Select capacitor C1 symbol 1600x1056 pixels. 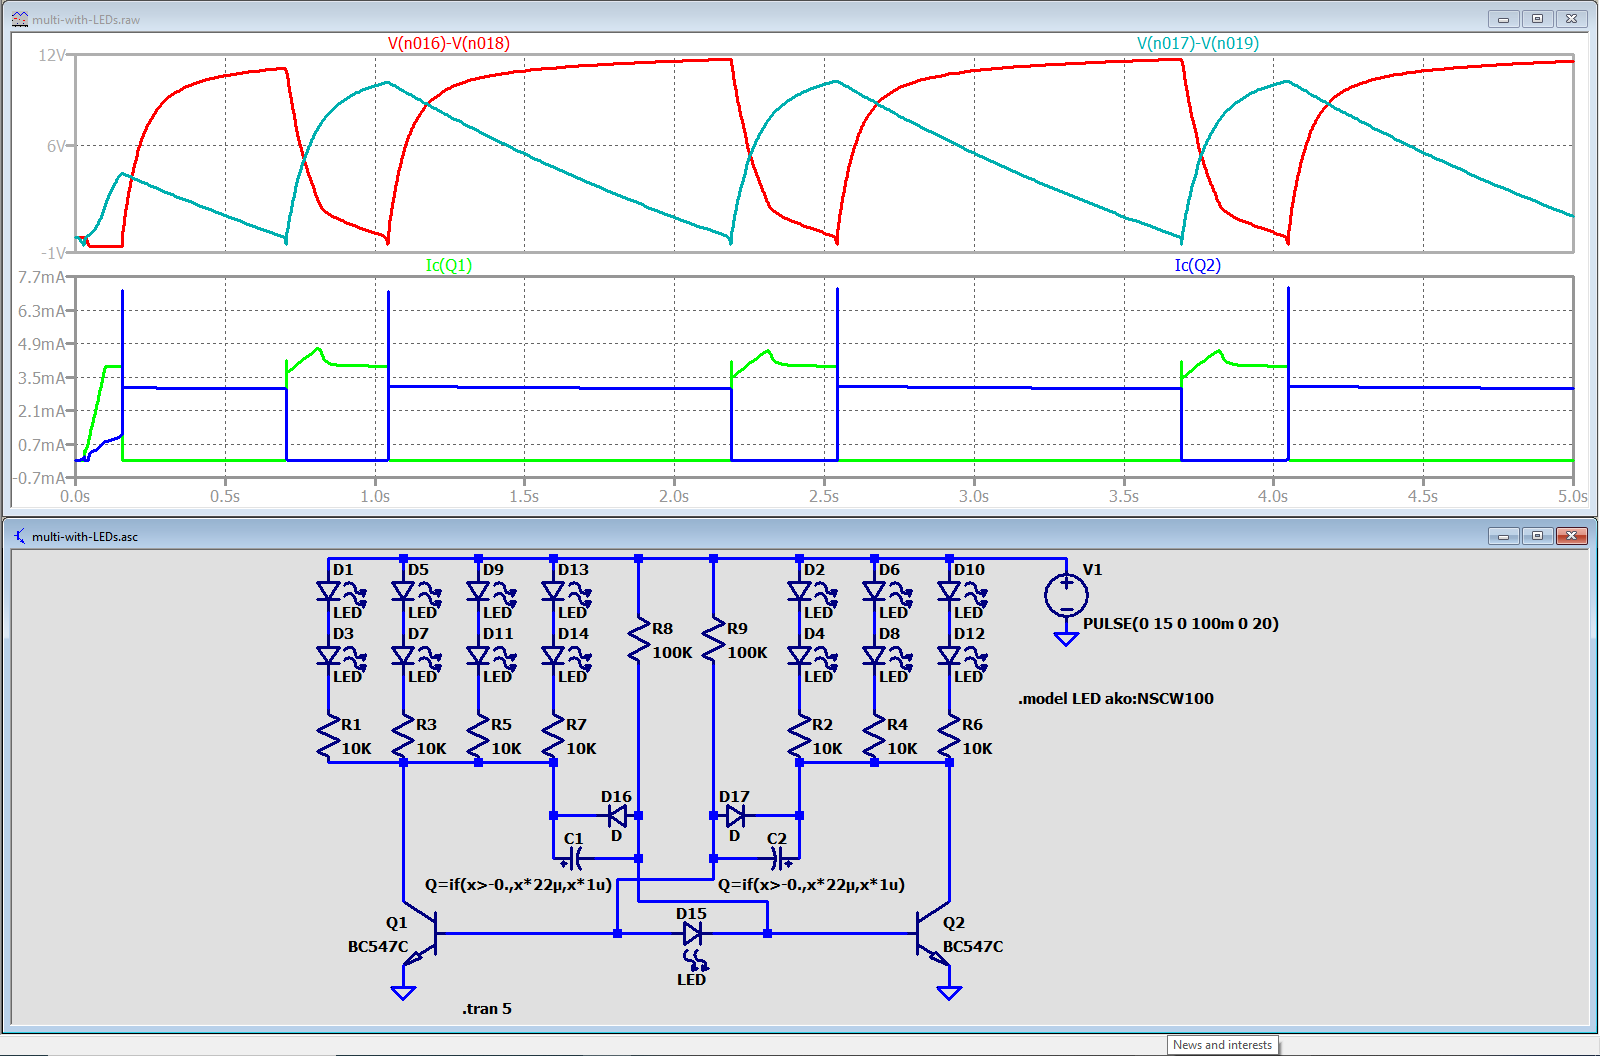pyautogui.click(x=575, y=858)
